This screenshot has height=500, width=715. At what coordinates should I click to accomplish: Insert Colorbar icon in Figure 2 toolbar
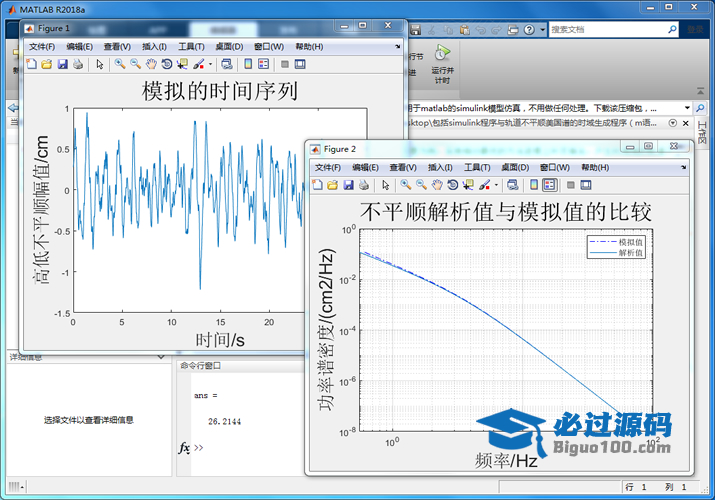tap(534, 185)
